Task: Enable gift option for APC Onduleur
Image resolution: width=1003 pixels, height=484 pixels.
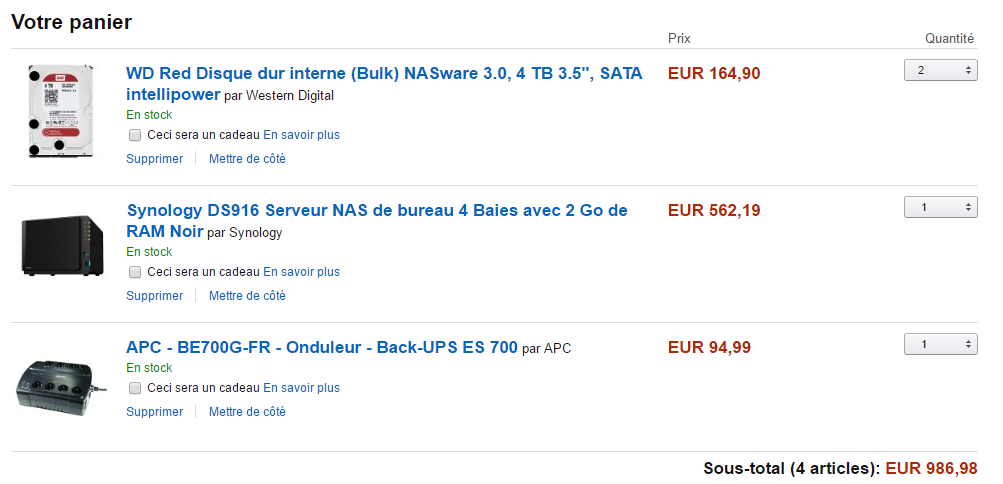Action: (135, 388)
